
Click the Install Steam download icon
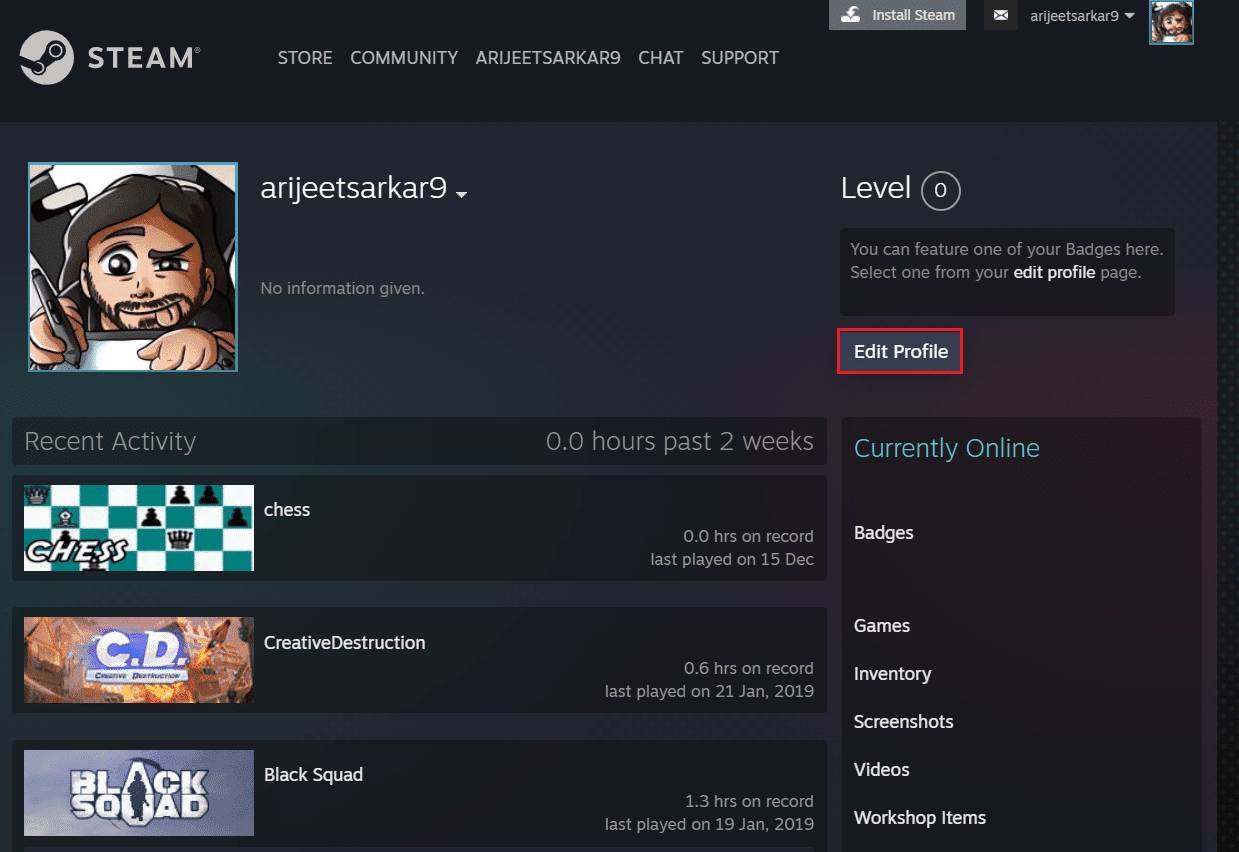pyautogui.click(x=850, y=15)
